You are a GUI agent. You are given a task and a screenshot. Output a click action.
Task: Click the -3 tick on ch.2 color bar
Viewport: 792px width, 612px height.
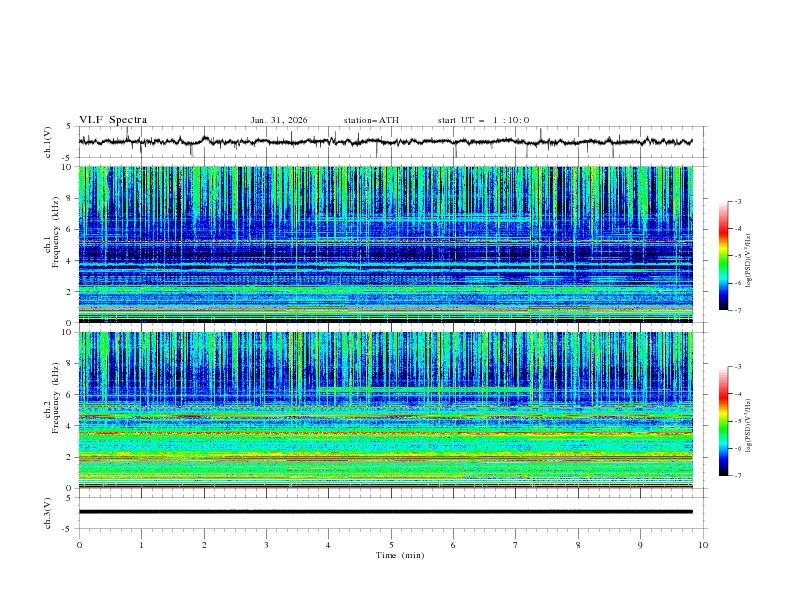738,367
